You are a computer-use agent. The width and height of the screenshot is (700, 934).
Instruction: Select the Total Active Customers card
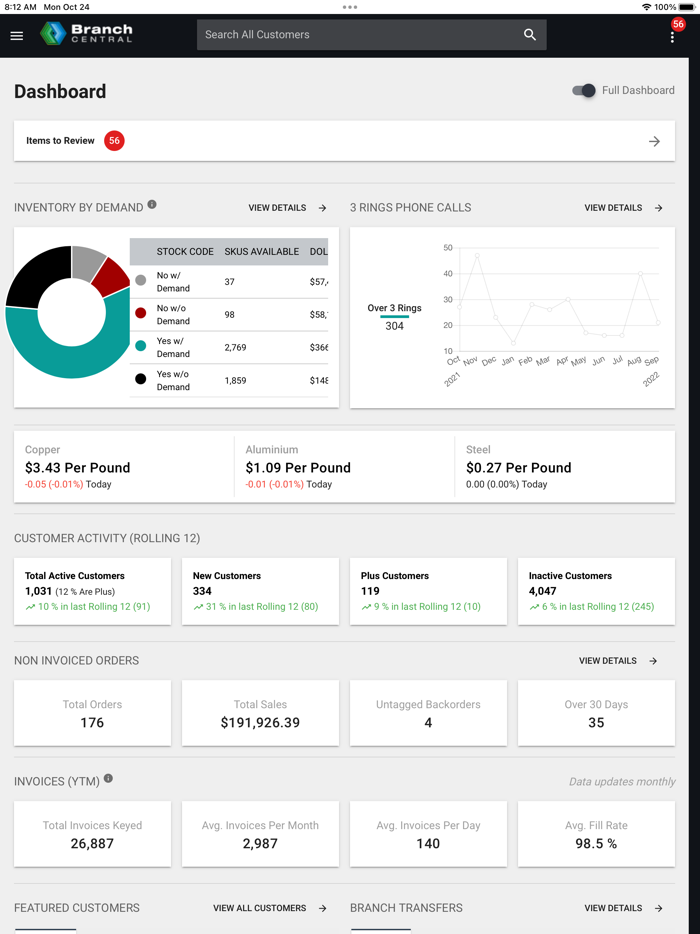click(92, 591)
